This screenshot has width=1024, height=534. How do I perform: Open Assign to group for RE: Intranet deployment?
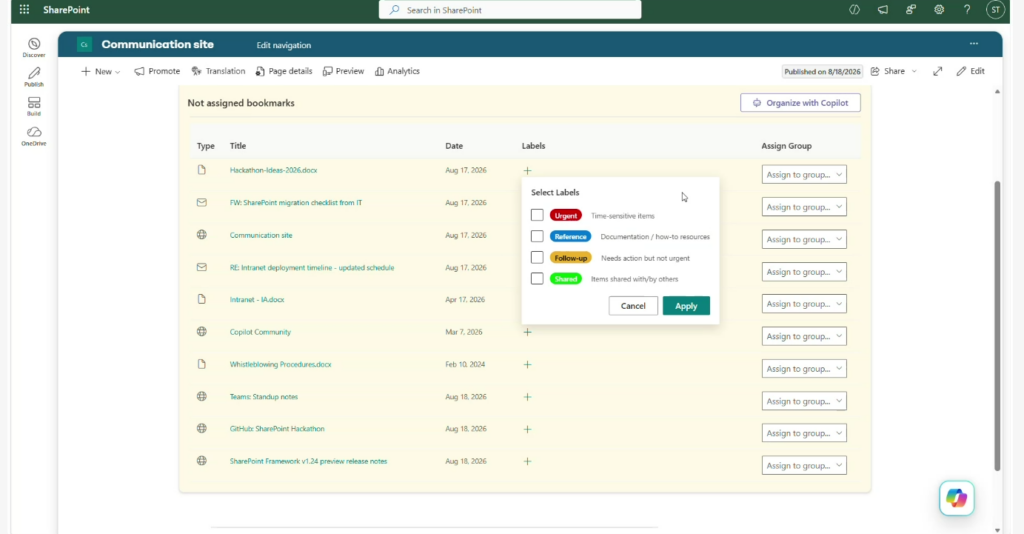804,272
